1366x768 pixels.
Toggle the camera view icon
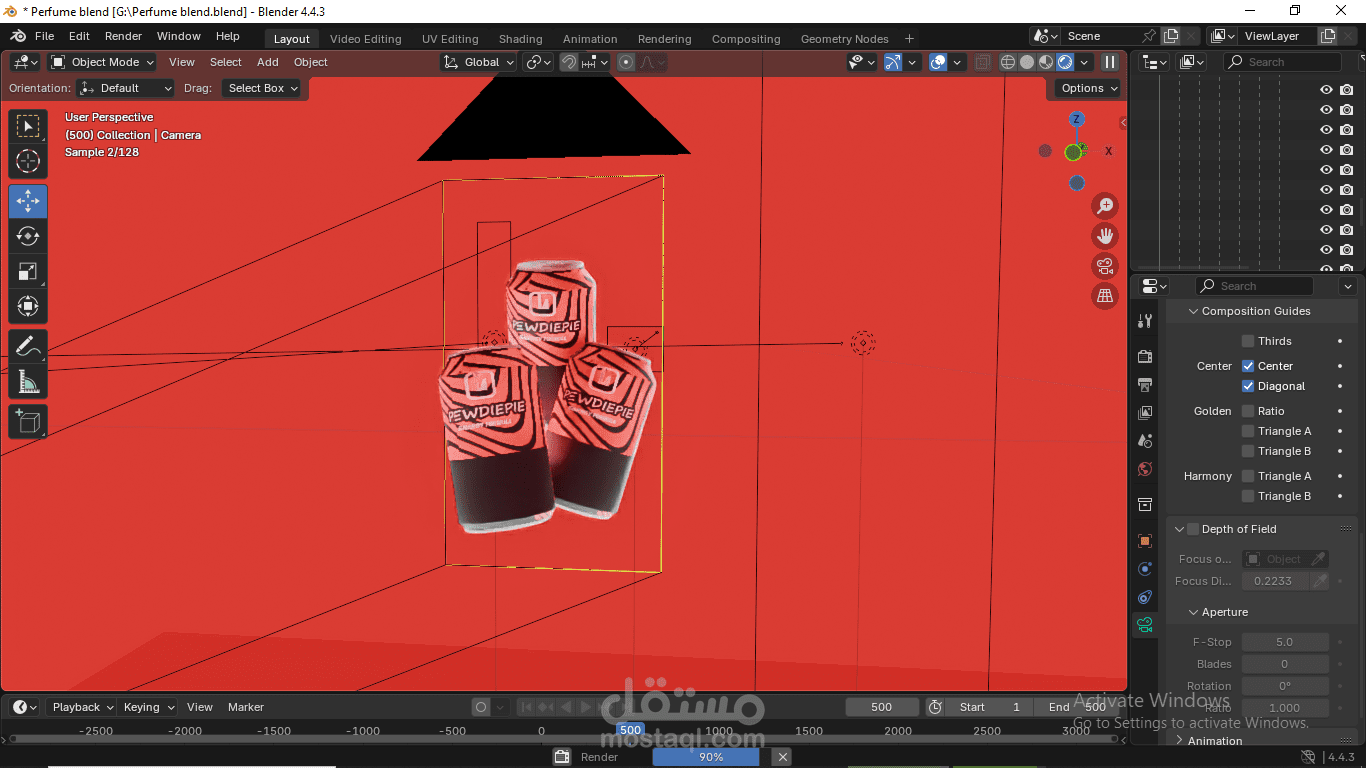(1105, 266)
